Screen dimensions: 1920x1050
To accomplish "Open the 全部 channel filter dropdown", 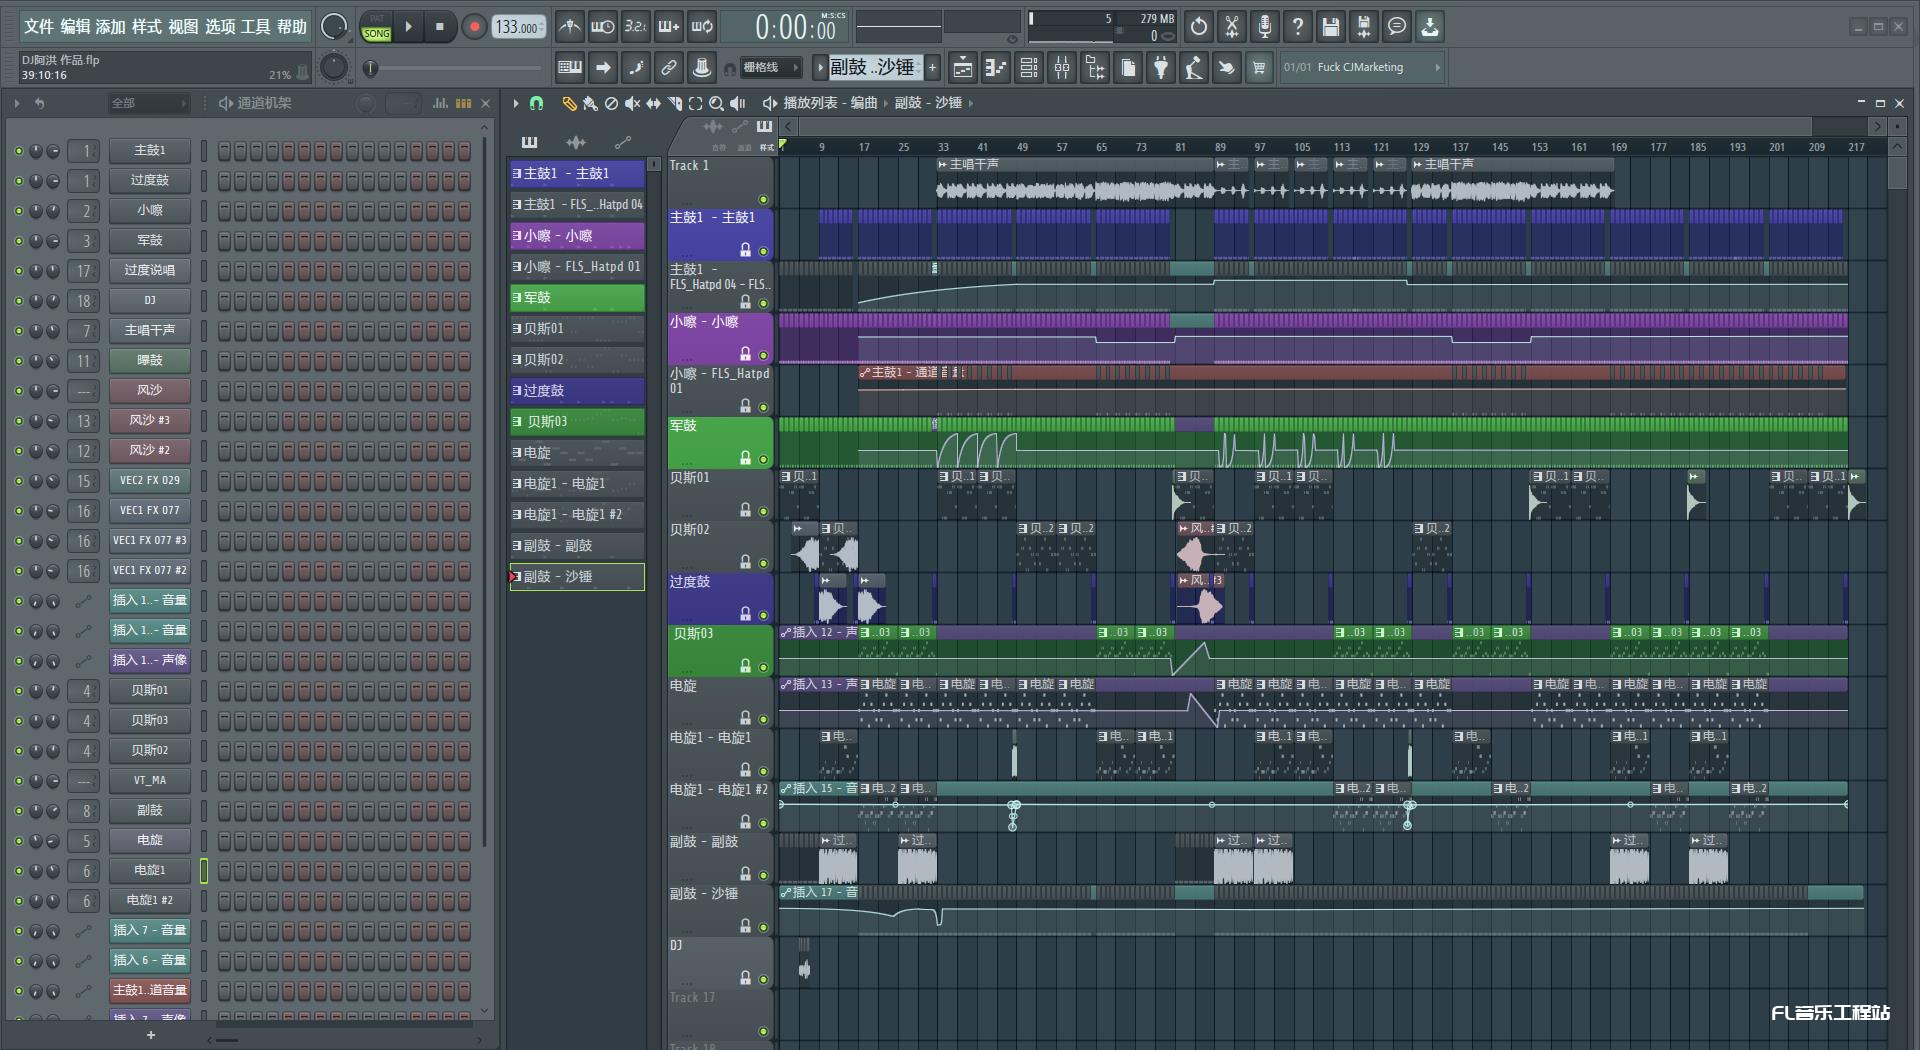I will (148, 103).
